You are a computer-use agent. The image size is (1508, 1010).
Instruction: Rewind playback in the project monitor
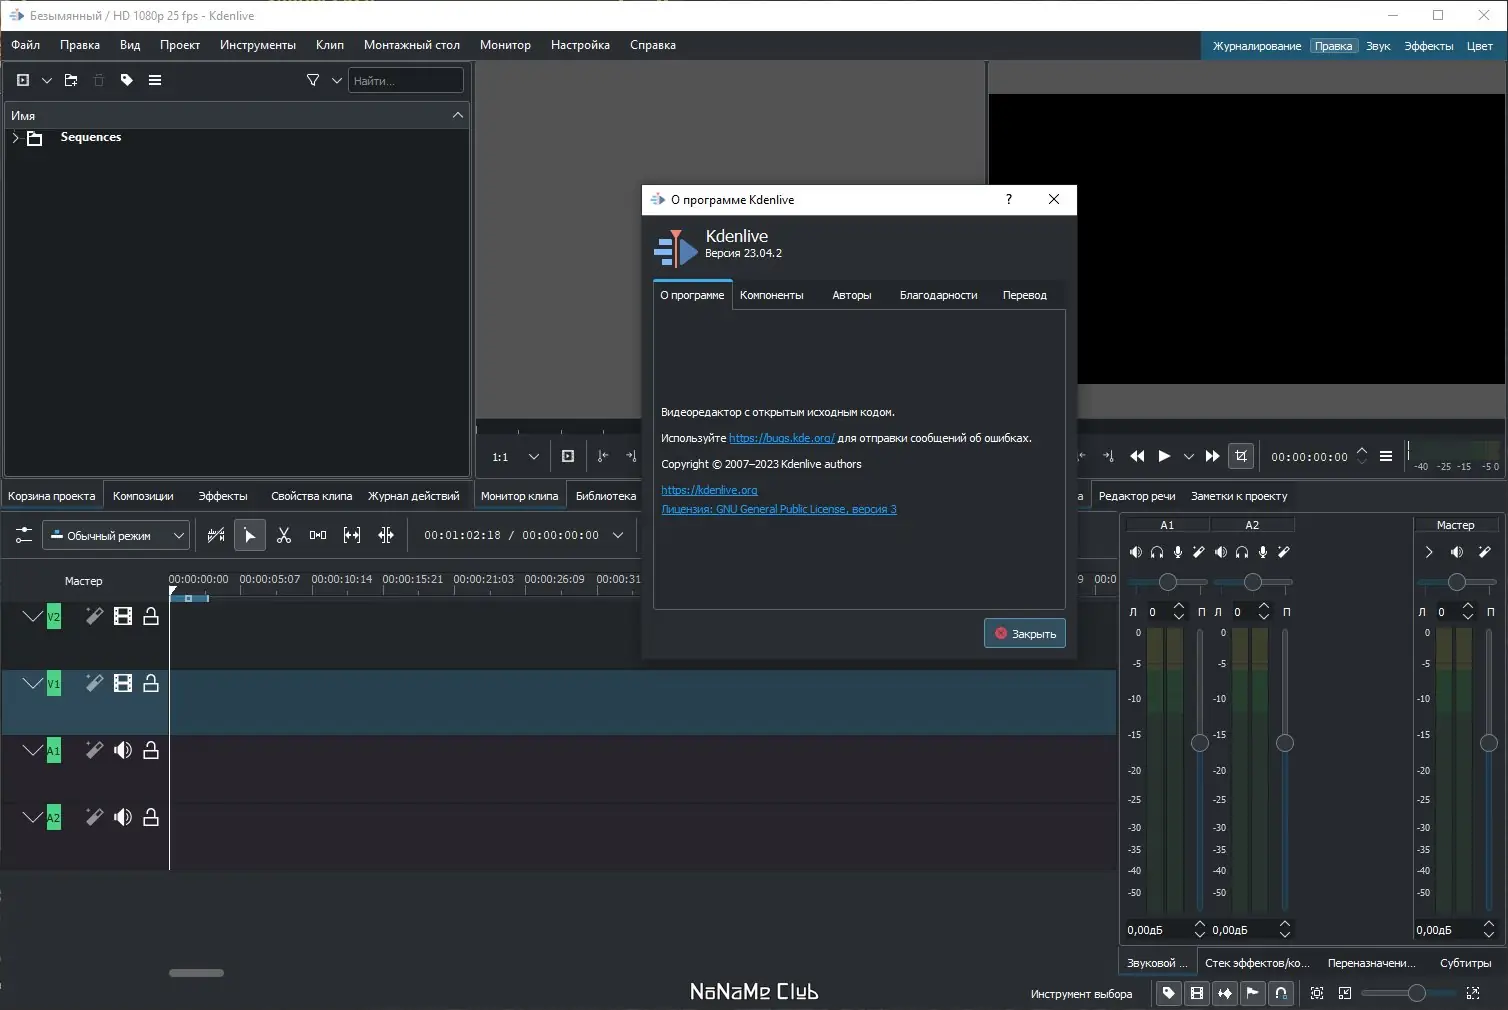[x=1137, y=456]
